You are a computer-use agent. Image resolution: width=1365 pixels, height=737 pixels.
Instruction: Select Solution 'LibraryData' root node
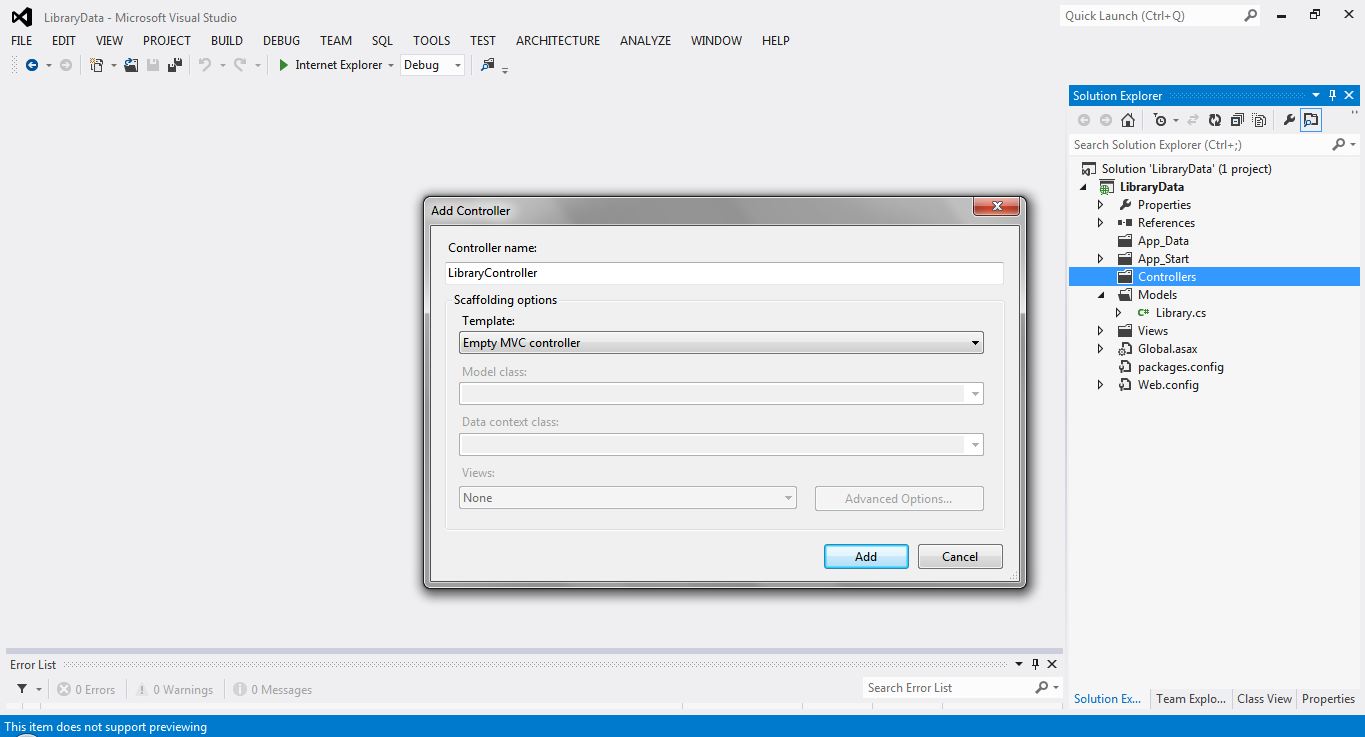pyautogui.click(x=1186, y=169)
